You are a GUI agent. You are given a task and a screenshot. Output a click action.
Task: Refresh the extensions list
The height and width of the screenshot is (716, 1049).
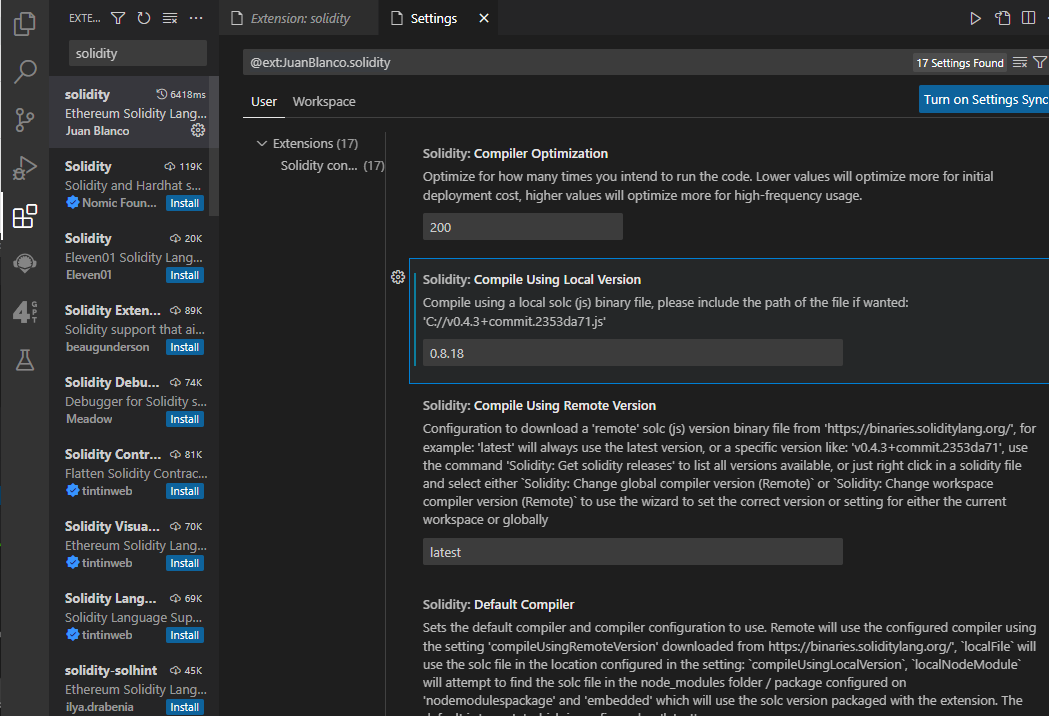(x=144, y=18)
